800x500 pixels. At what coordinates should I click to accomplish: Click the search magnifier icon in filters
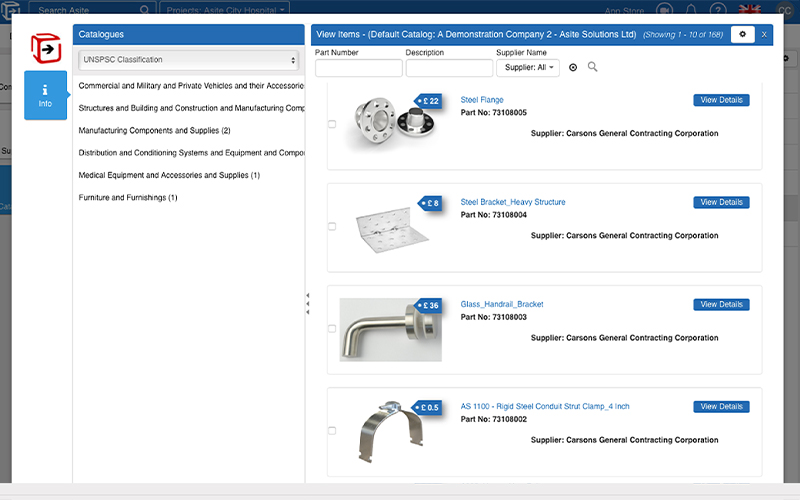[592, 67]
